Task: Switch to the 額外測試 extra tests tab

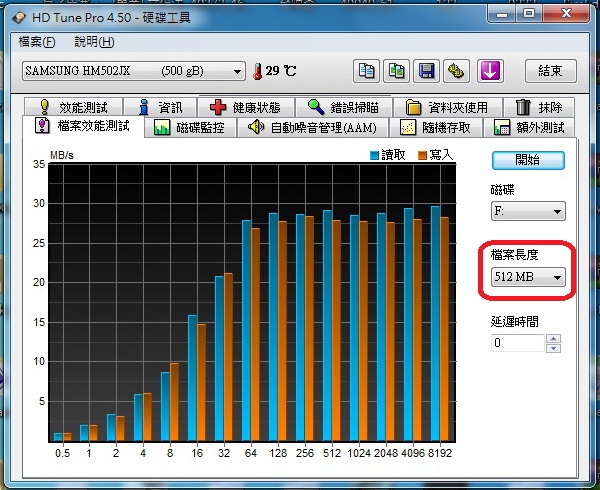Action: click(529, 127)
